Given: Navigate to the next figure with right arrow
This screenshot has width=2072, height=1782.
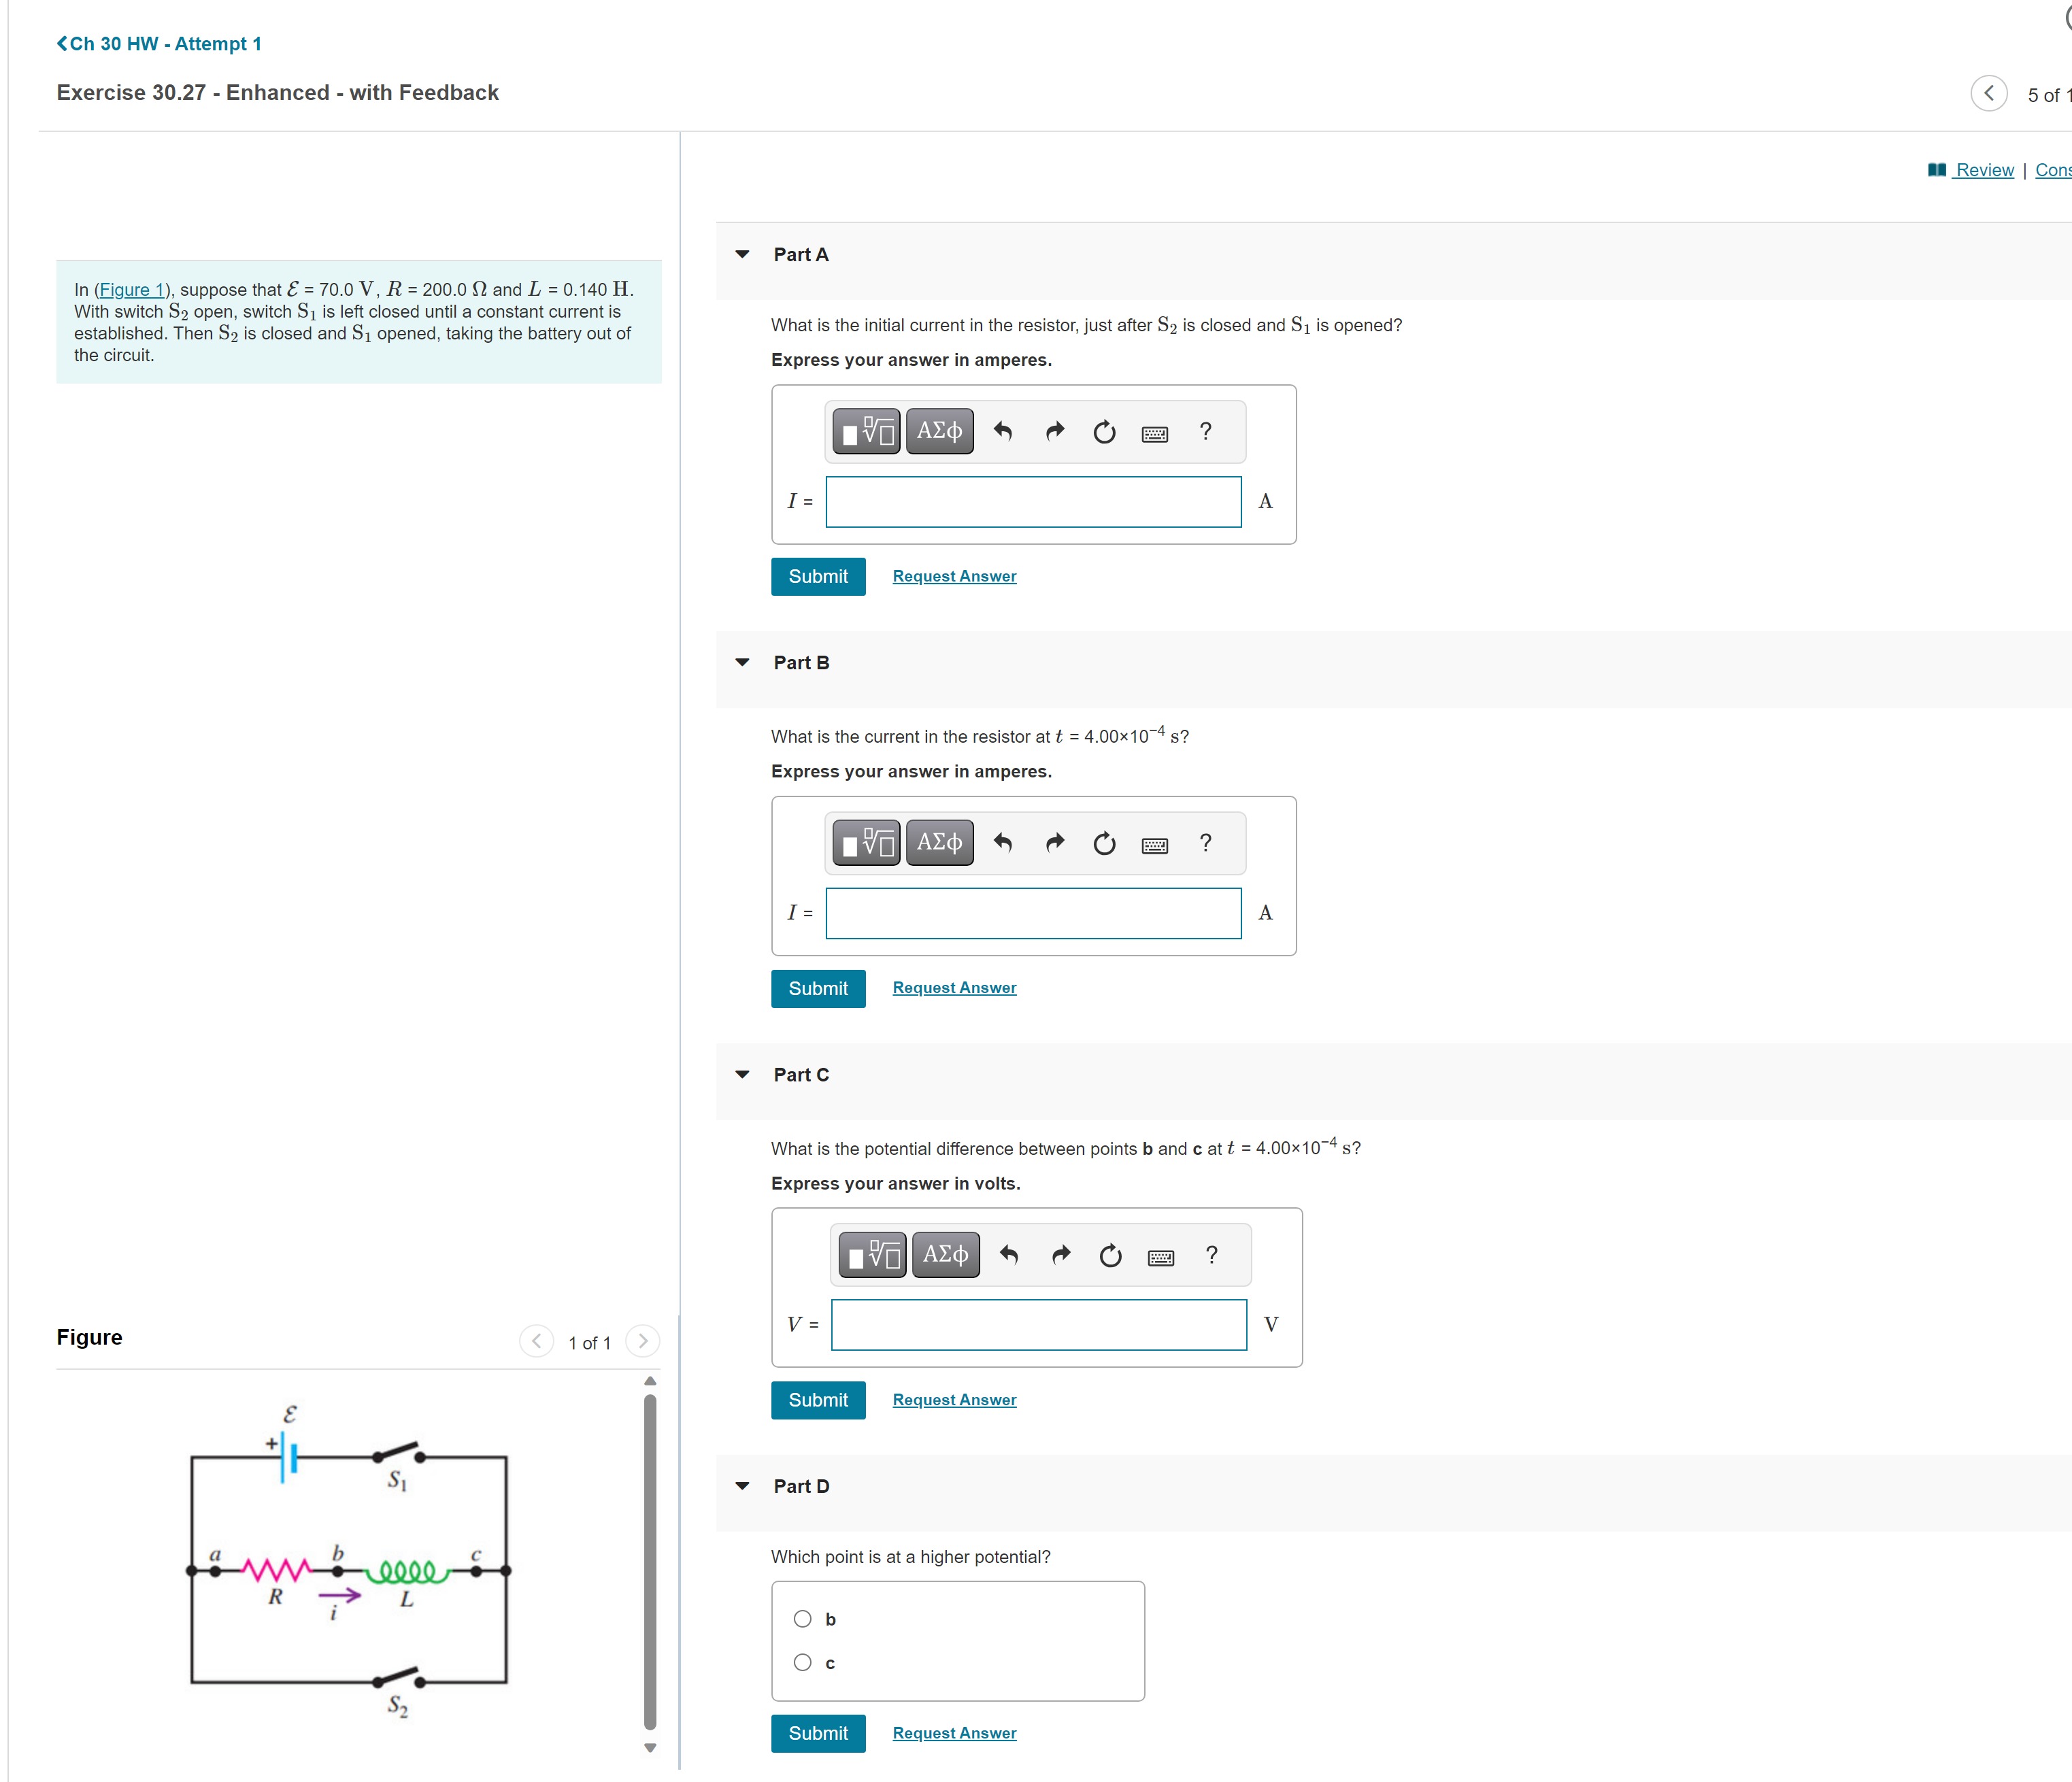Looking at the screenshot, I should coord(642,1341).
